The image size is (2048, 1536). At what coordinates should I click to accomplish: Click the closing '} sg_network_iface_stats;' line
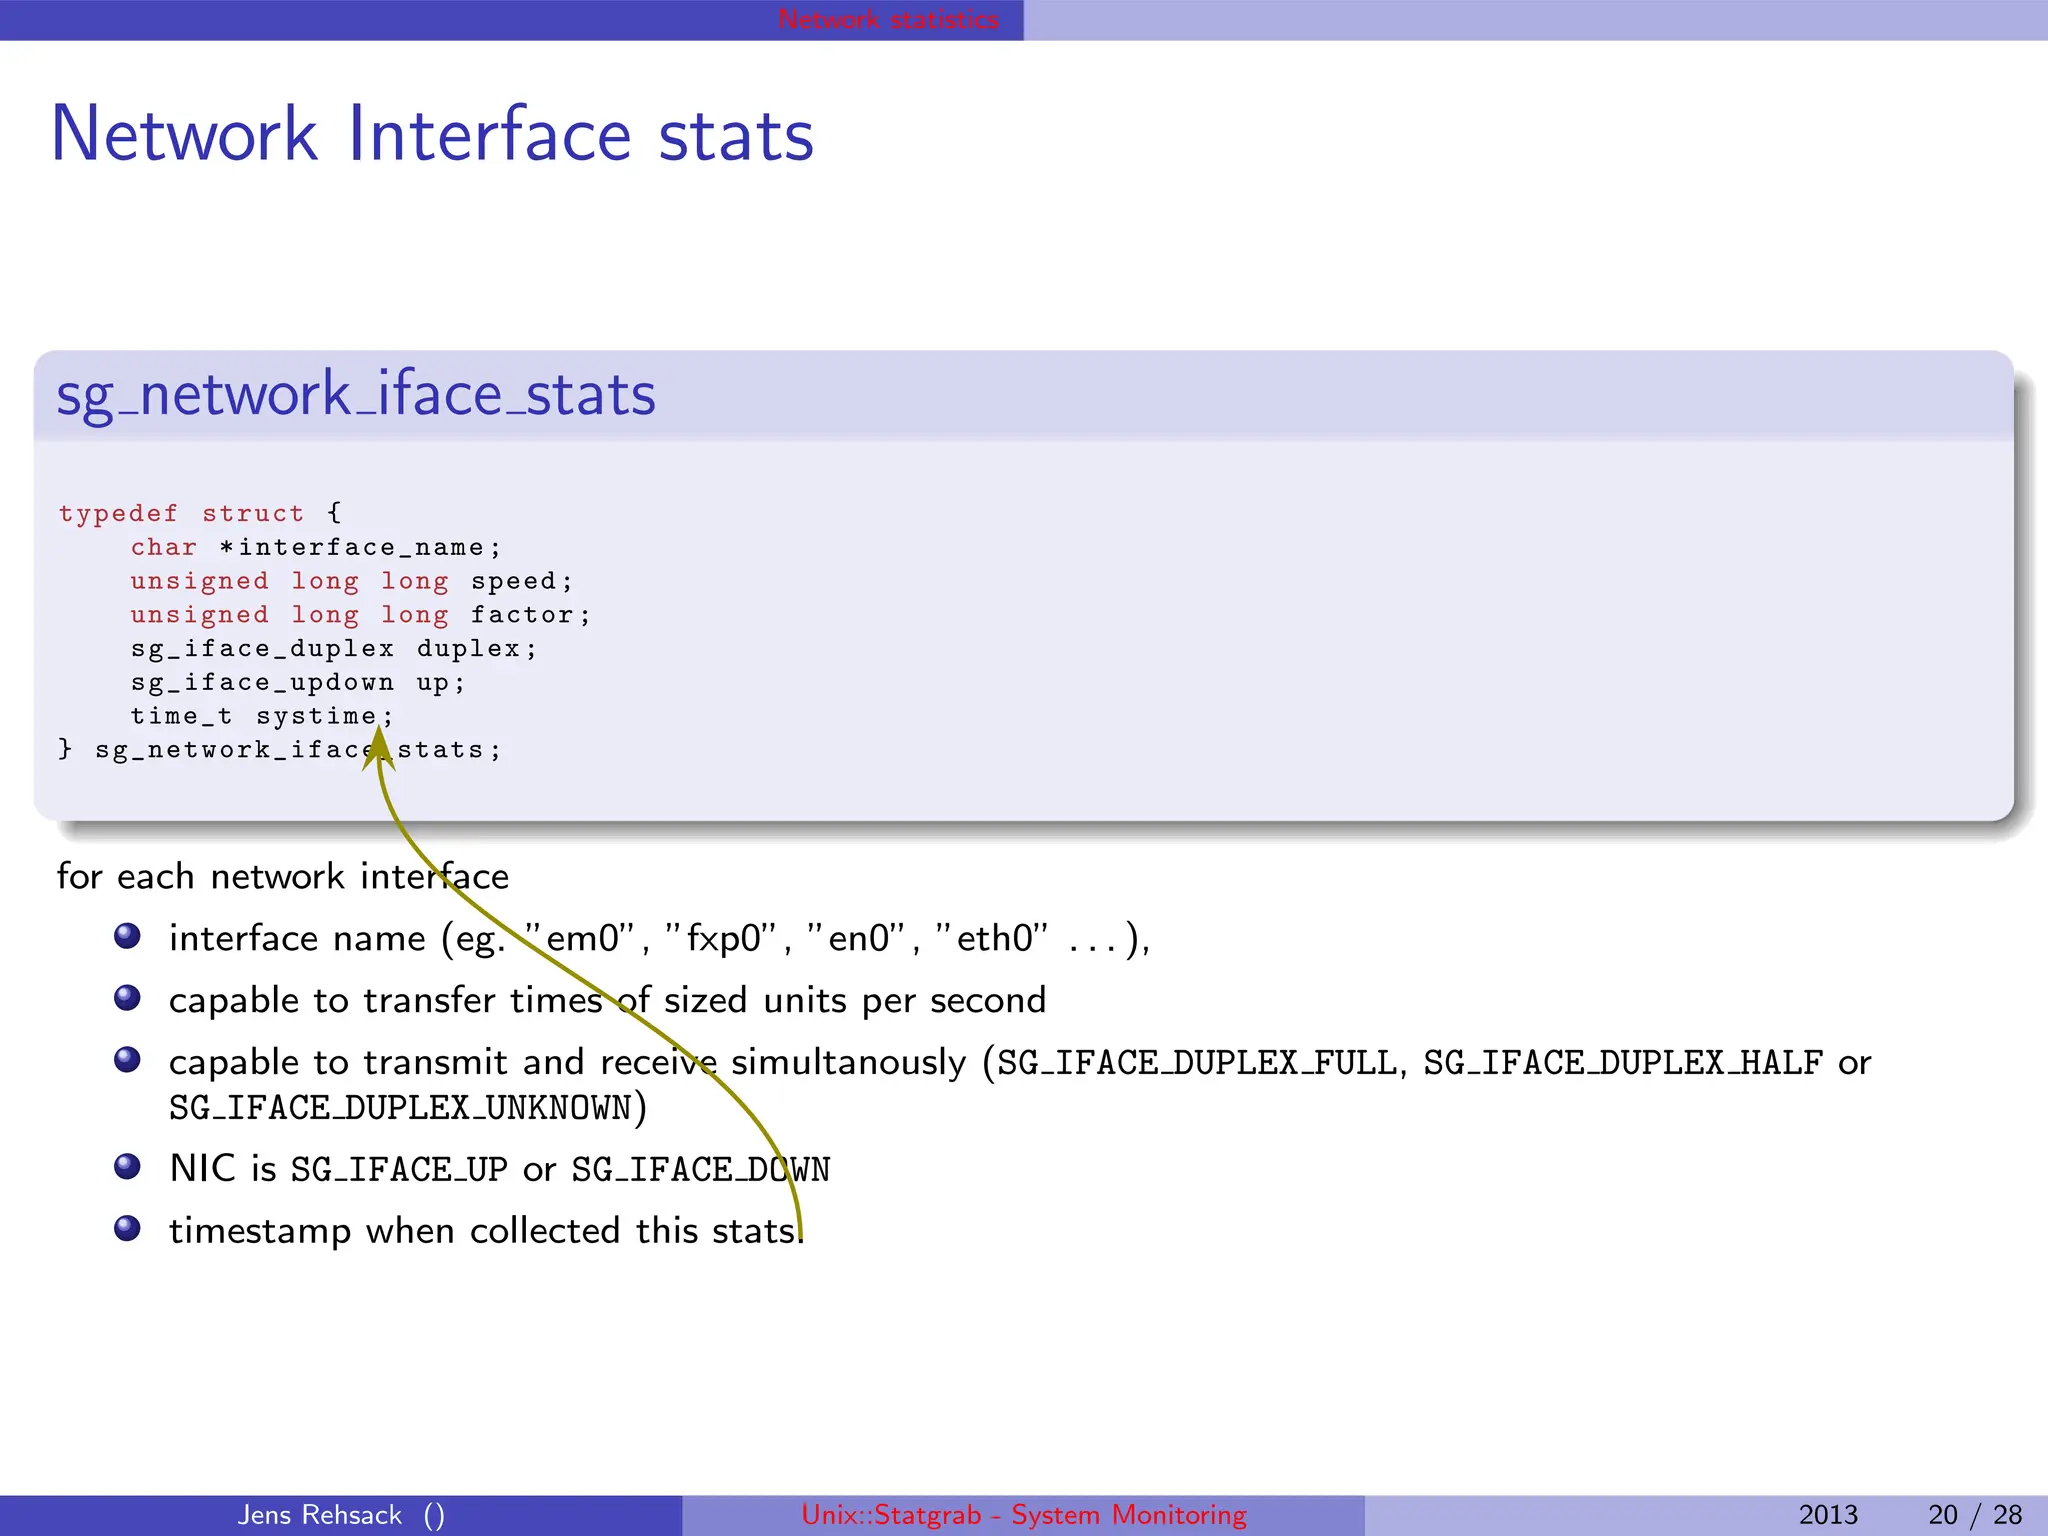coord(280,750)
